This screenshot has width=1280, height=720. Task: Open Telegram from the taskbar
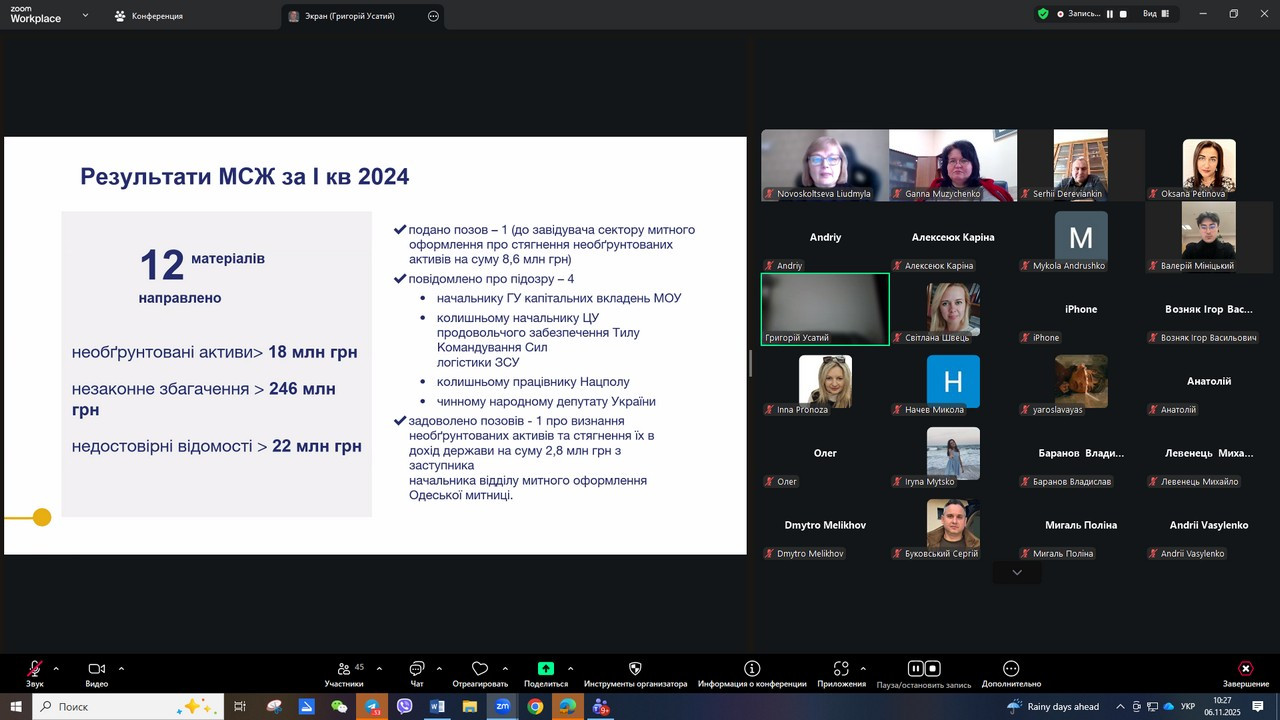[x=371, y=706]
